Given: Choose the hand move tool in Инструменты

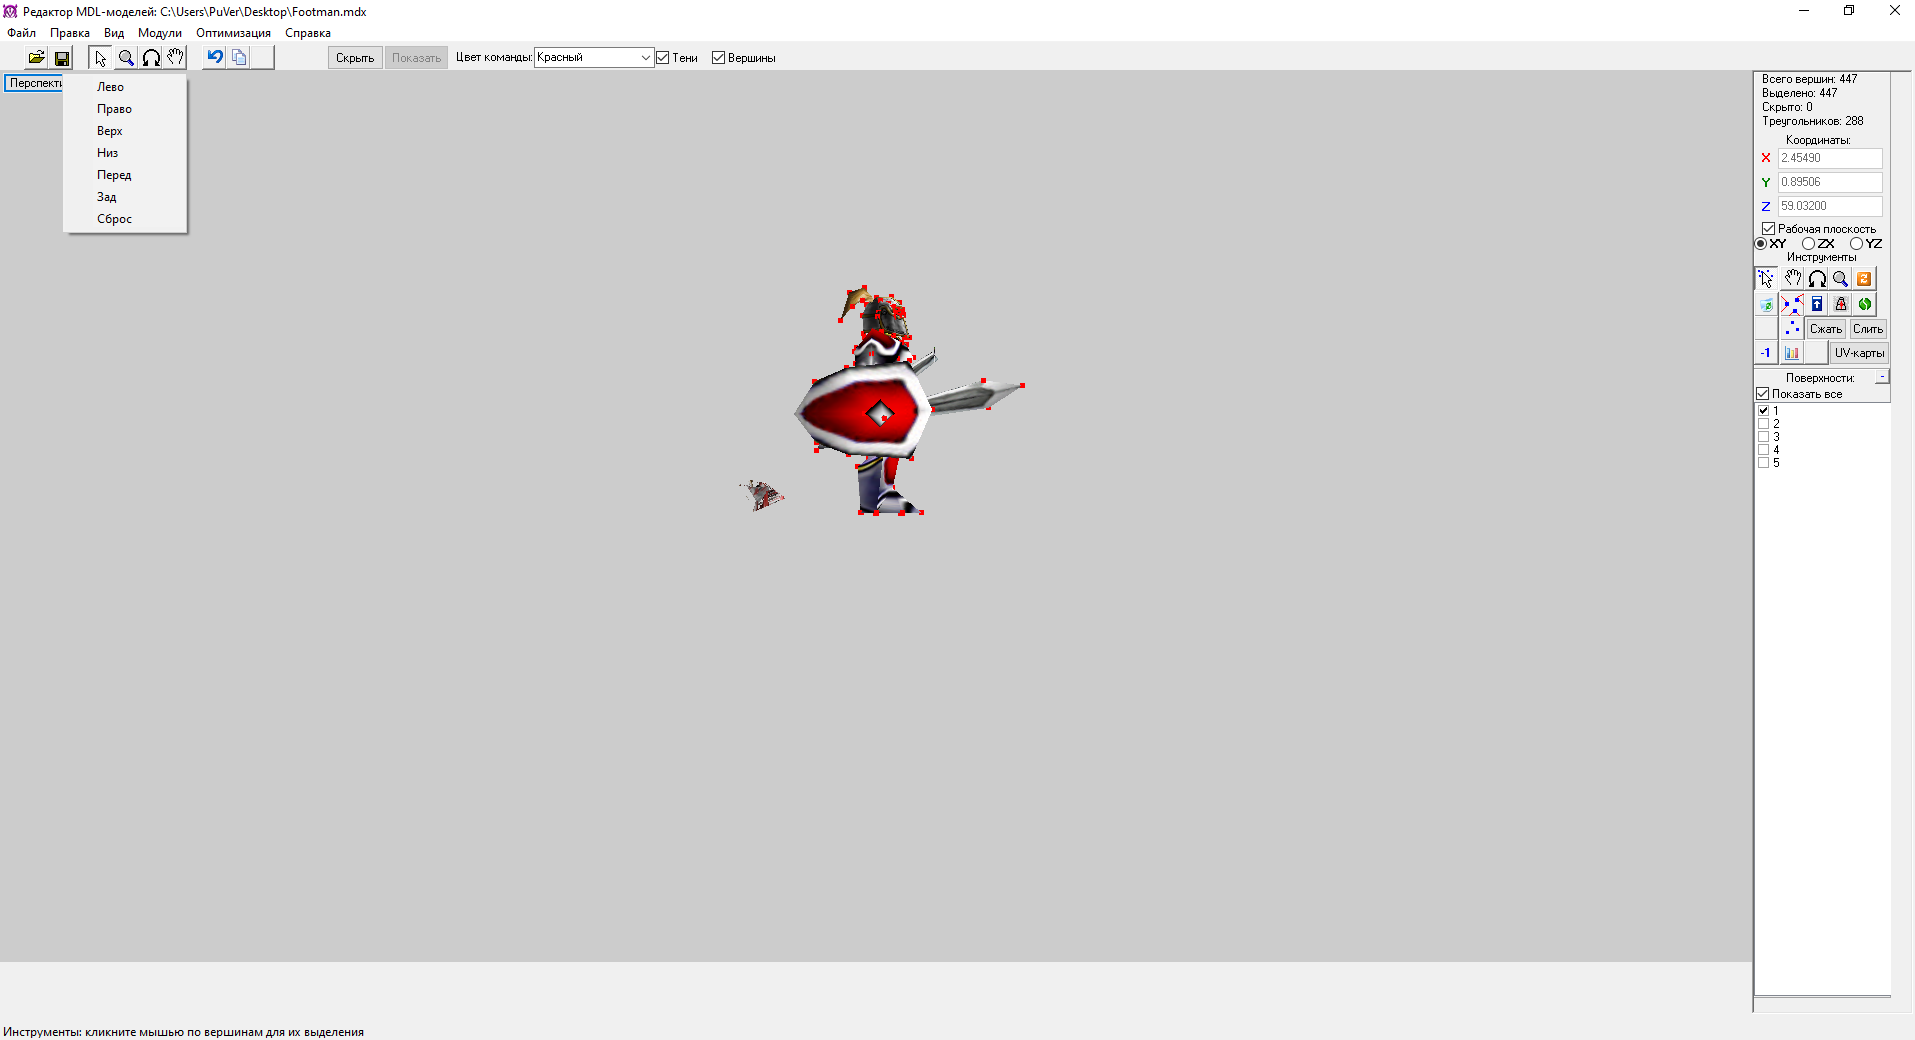Looking at the screenshot, I should click(x=1793, y=279).
